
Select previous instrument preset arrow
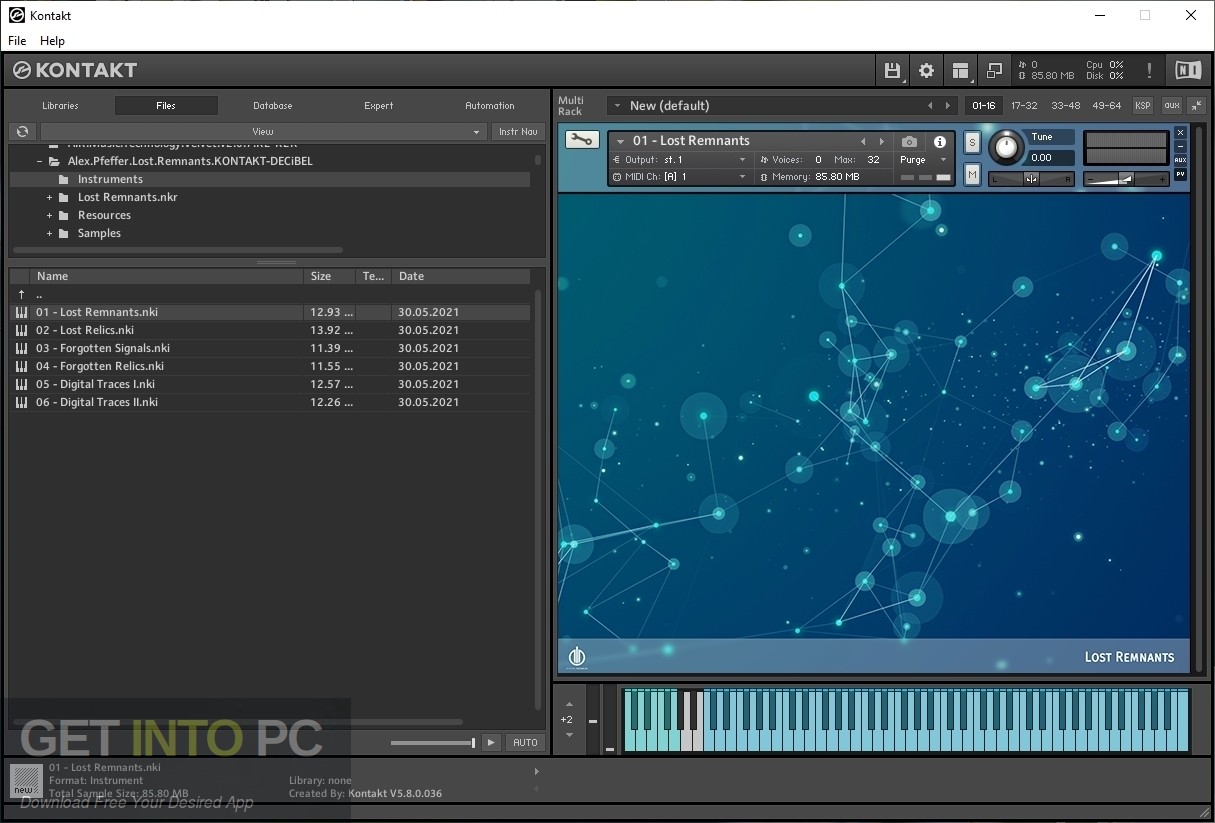point(864,142)
